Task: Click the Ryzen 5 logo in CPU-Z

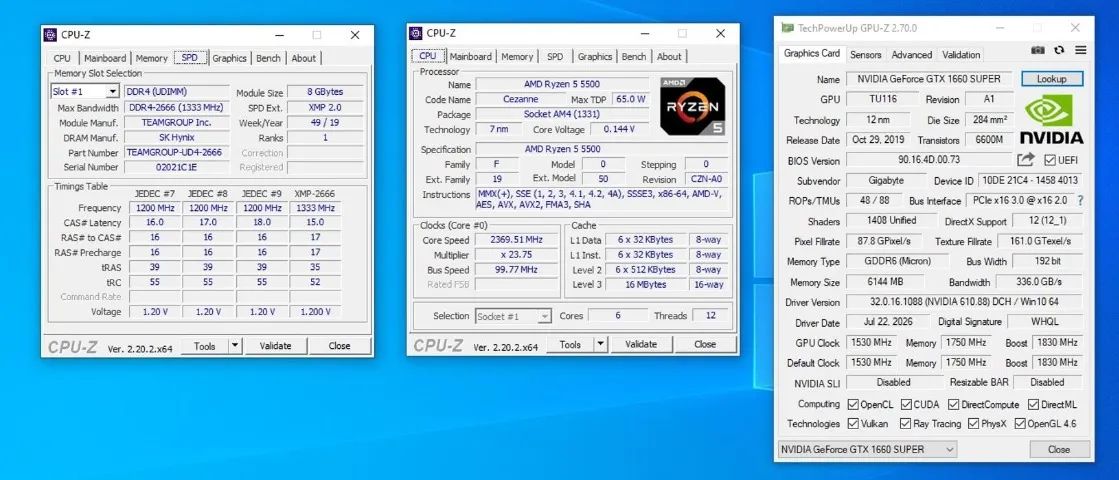Action: coord(692,106)
